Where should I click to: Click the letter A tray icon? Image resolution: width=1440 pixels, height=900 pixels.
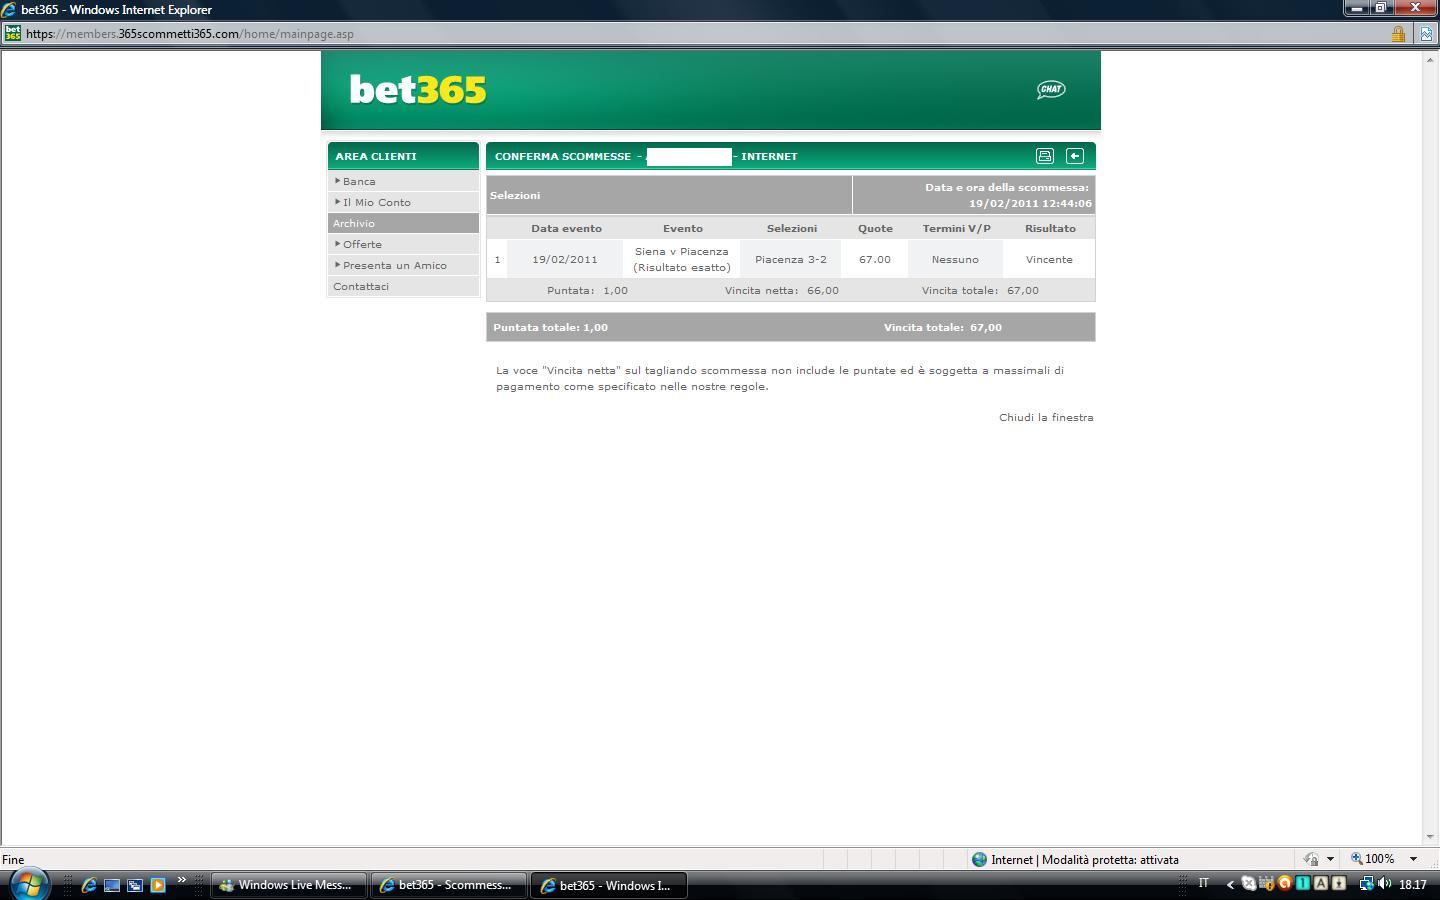1321,884
